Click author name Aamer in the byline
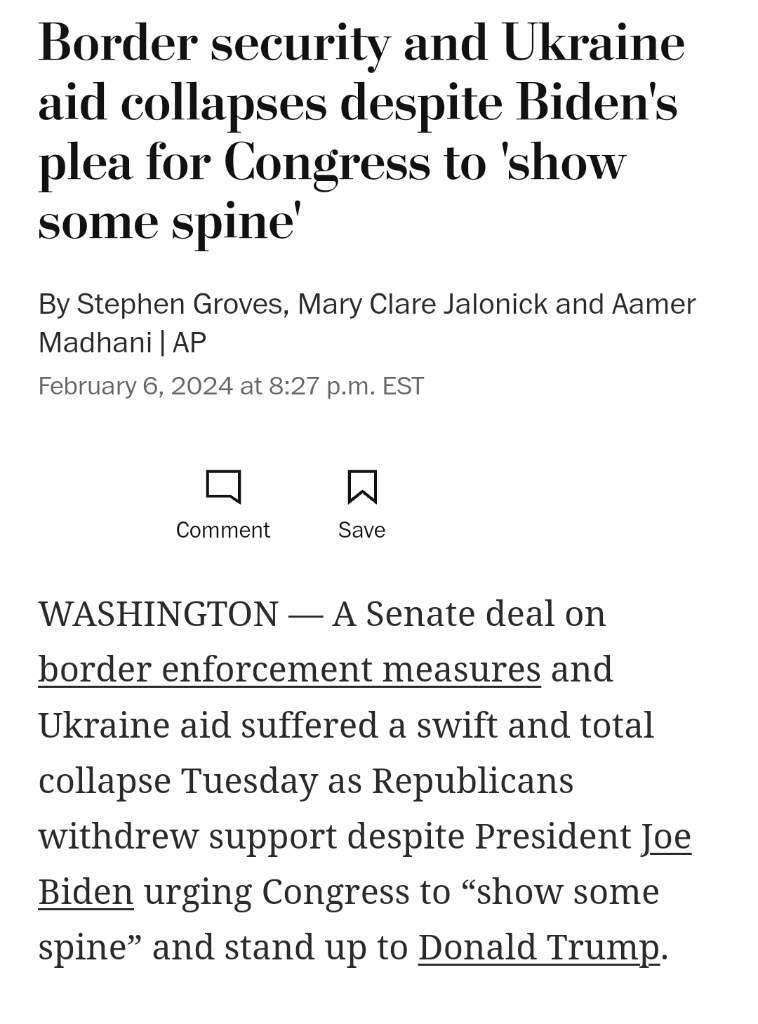The height and width of the screenshot is (1024, 758). [x=654, y=304]
